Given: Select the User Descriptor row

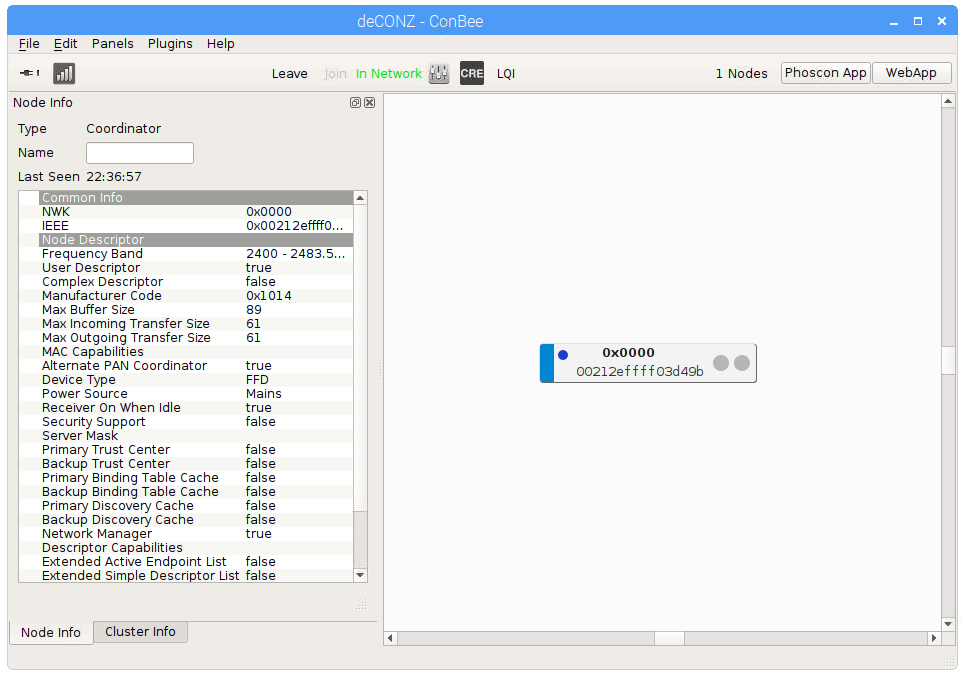Looking at the screenshot, I should tap(186, 267).
